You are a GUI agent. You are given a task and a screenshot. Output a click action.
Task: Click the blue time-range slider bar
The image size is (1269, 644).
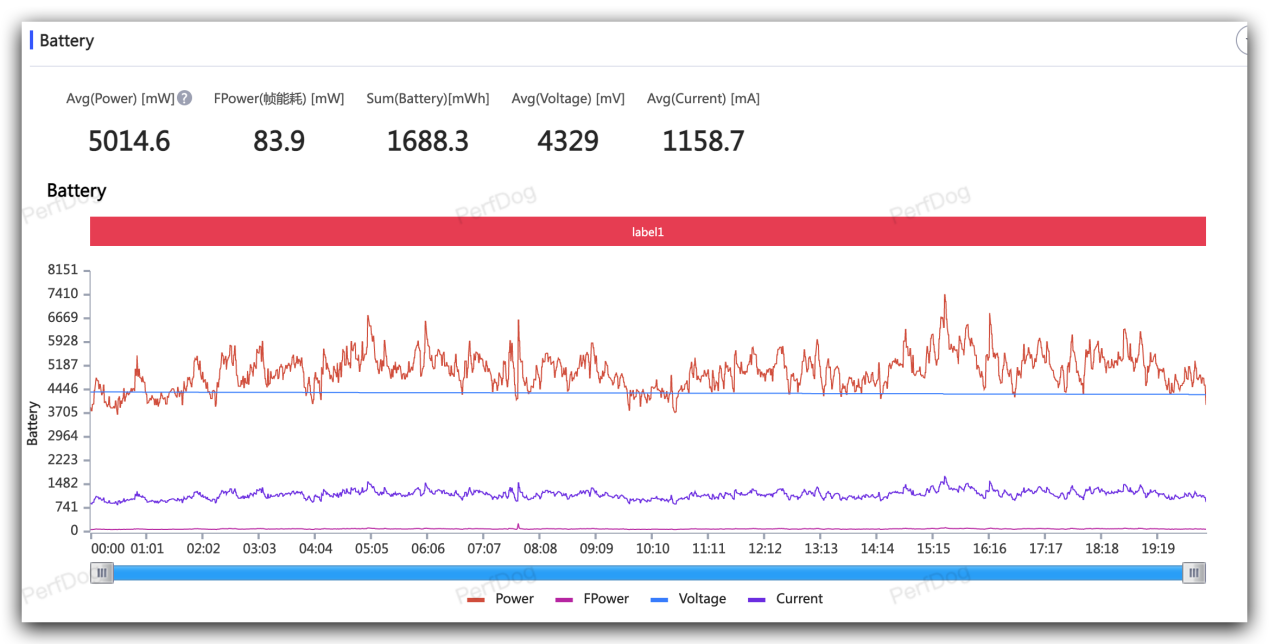[x=648, y=573]
